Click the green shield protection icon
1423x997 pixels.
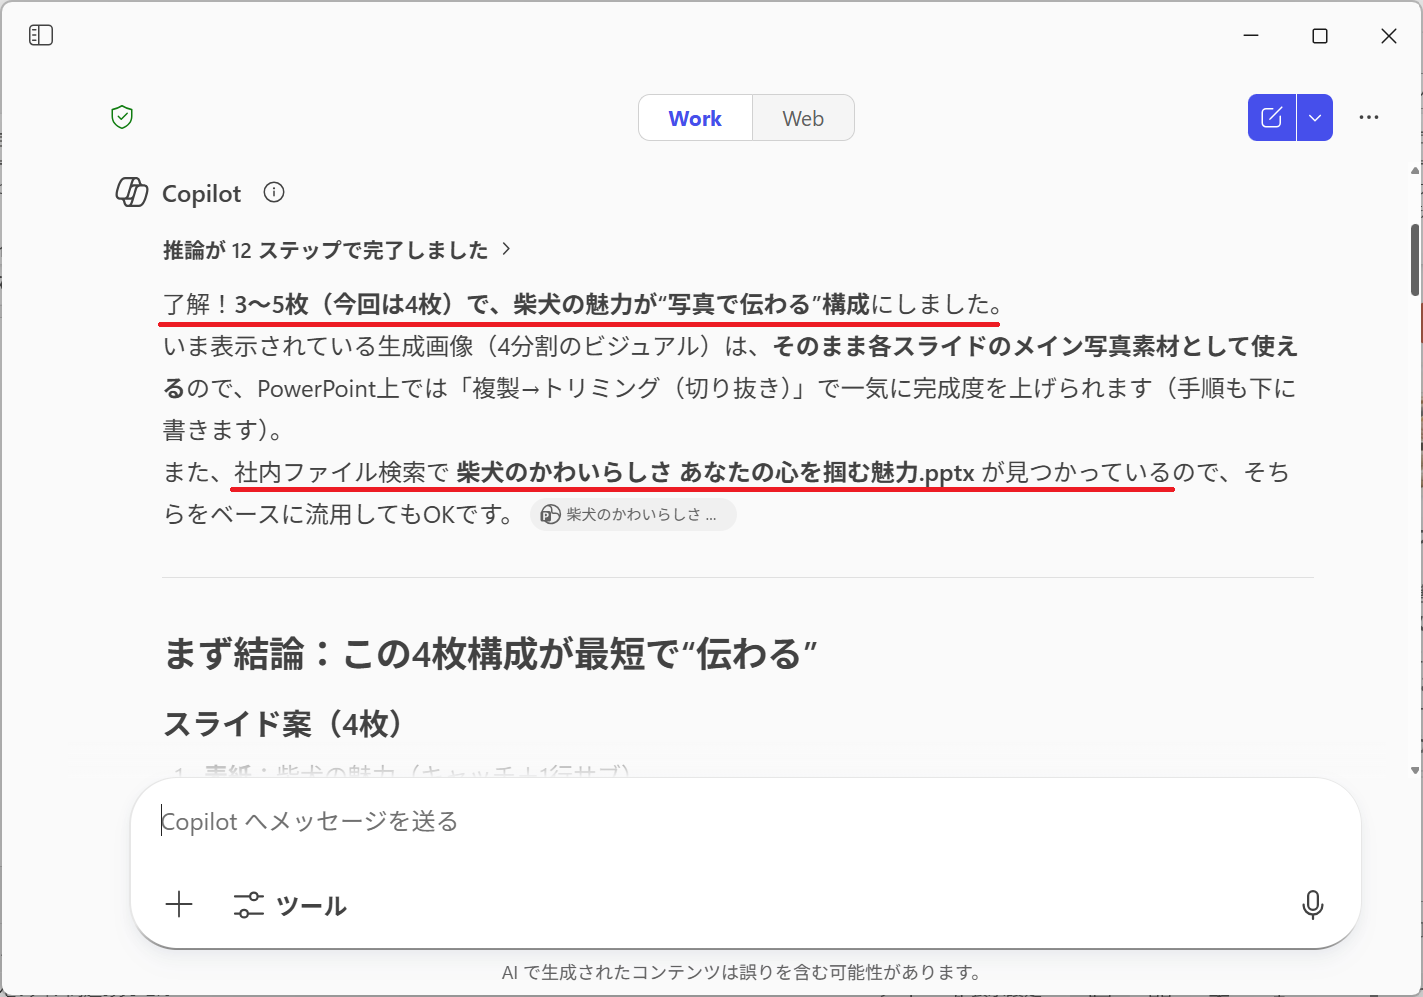122,117
